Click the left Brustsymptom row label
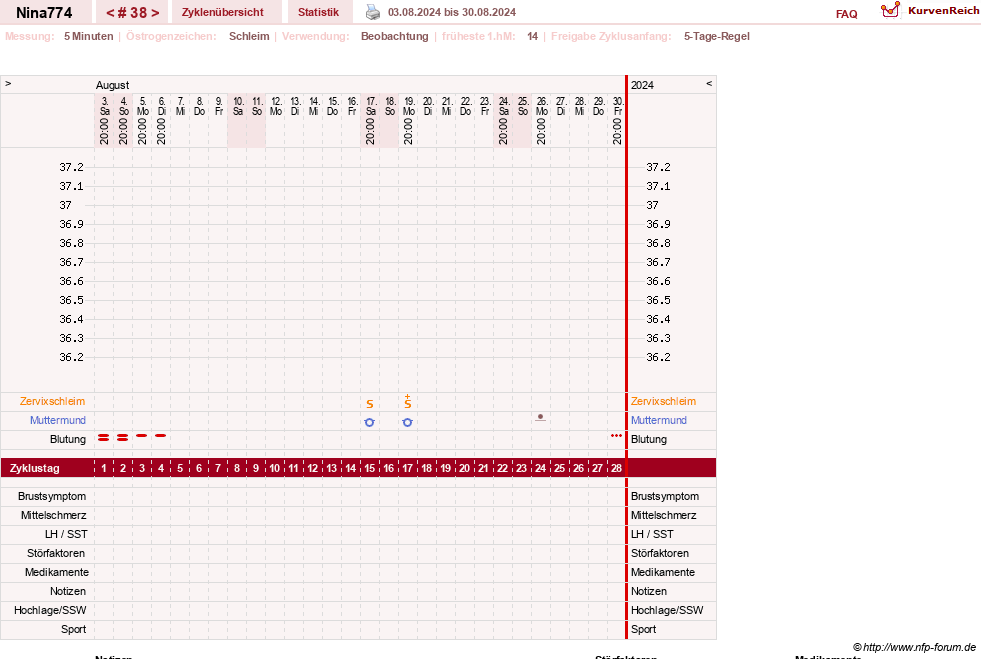Viewport: 981px width, 659px height. click(52, 496)
